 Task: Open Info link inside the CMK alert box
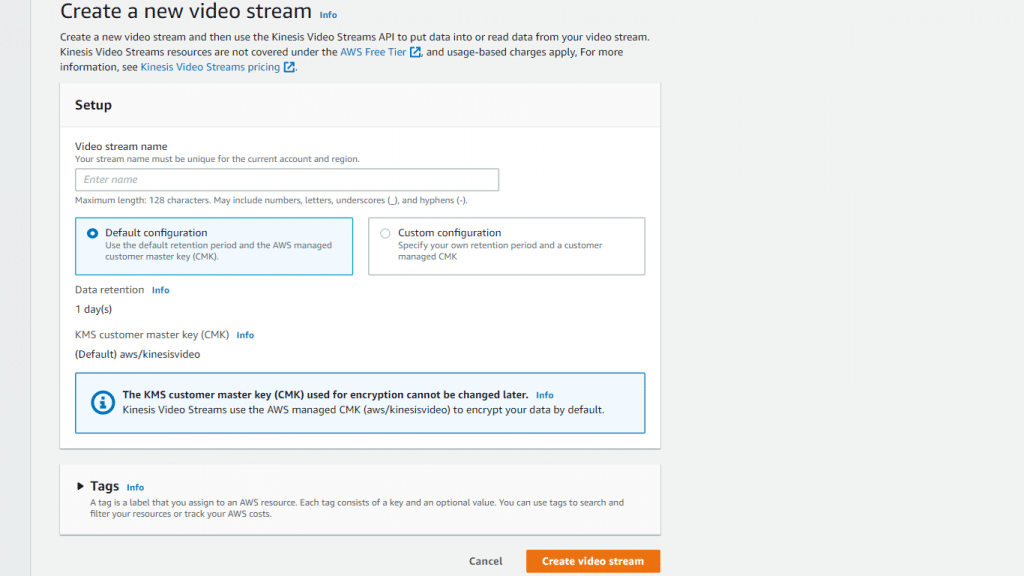click(544, 395)
